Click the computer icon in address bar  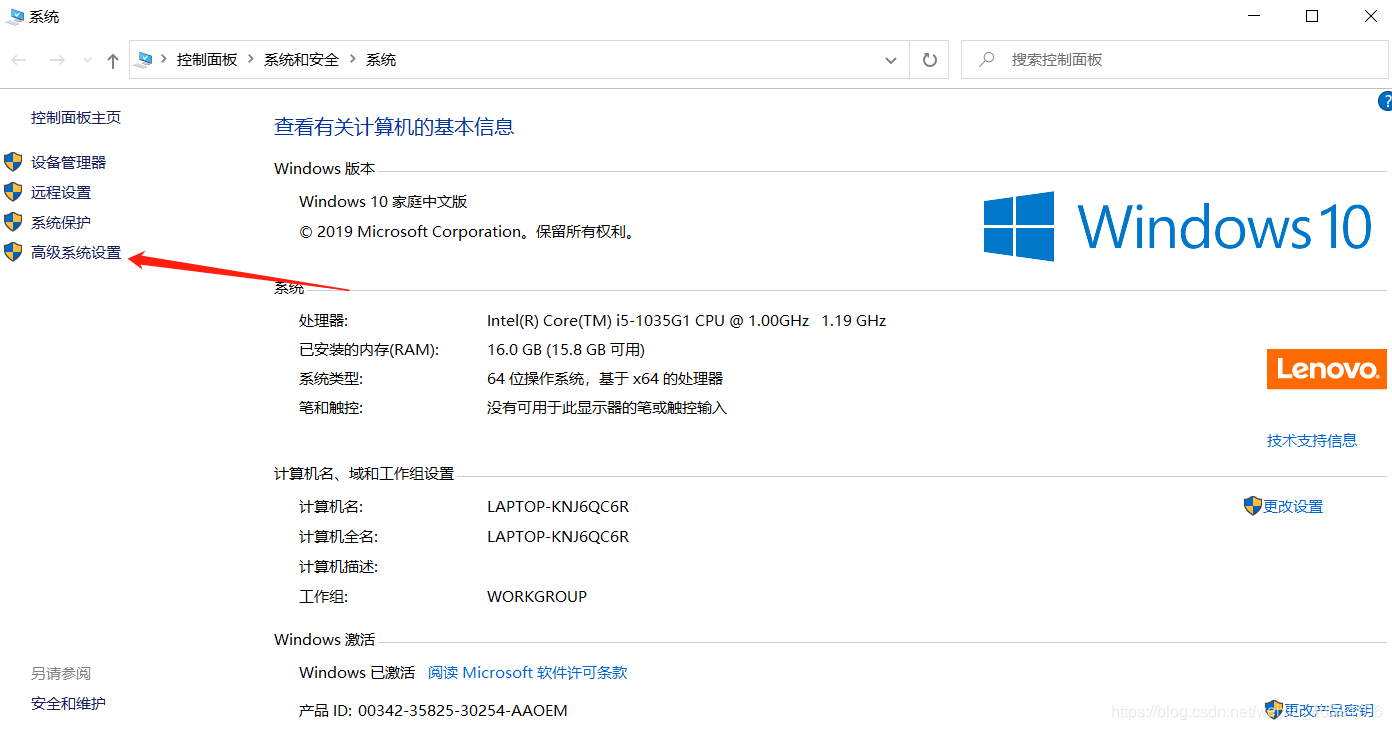[145, 59]
